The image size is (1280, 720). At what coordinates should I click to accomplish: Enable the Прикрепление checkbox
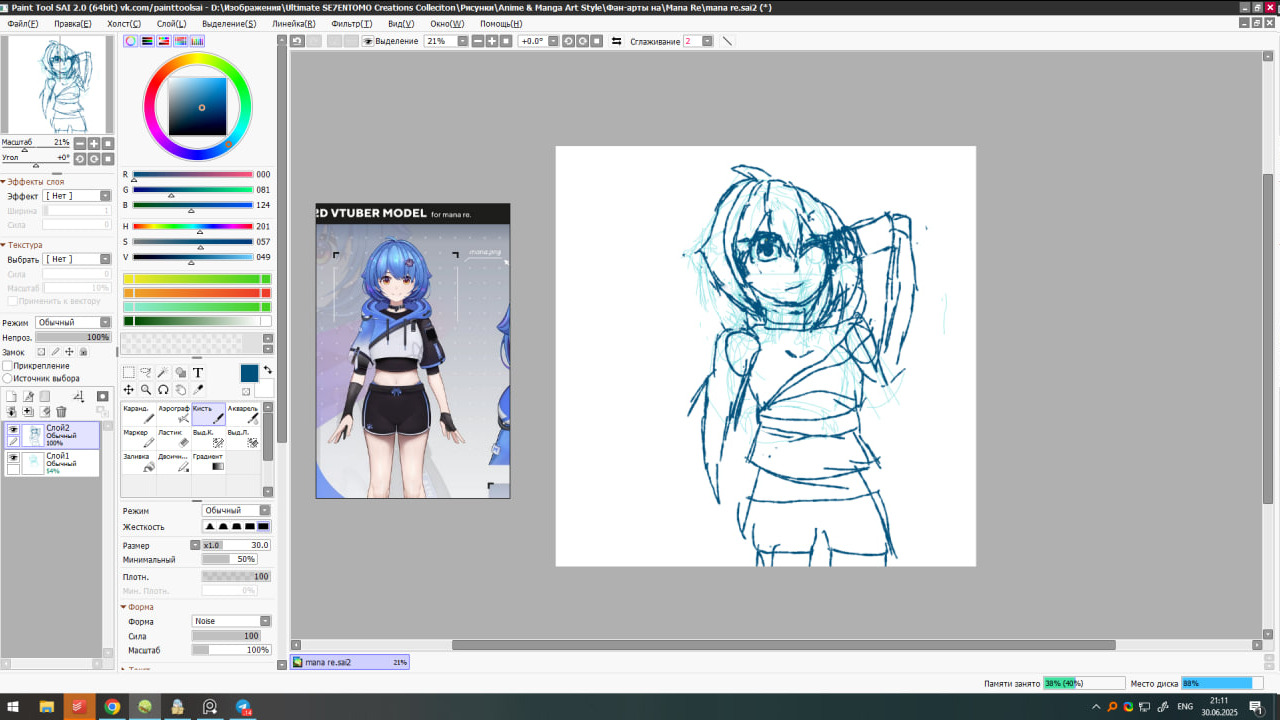pyautogui.click(x=8, y=366)
